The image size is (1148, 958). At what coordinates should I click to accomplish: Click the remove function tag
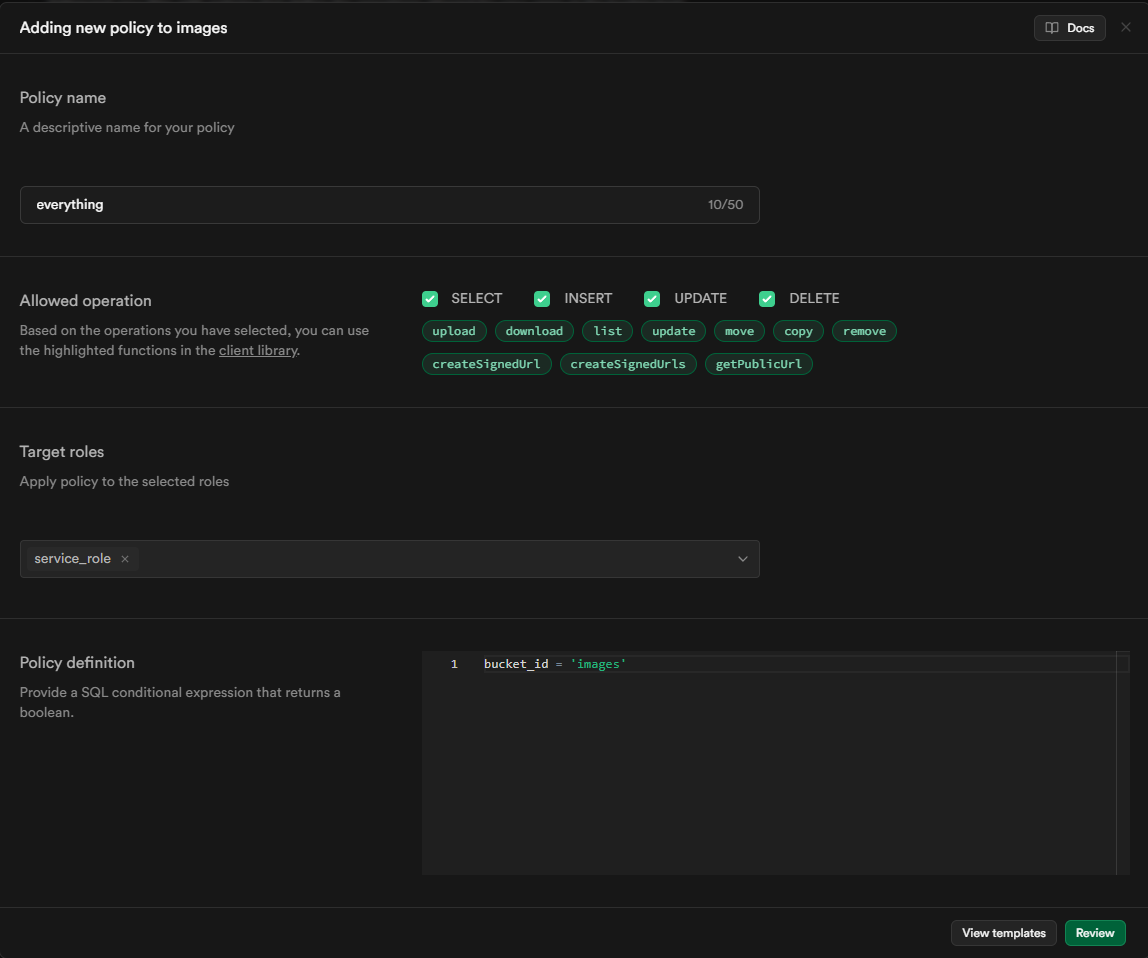click(x=864, y=331)
